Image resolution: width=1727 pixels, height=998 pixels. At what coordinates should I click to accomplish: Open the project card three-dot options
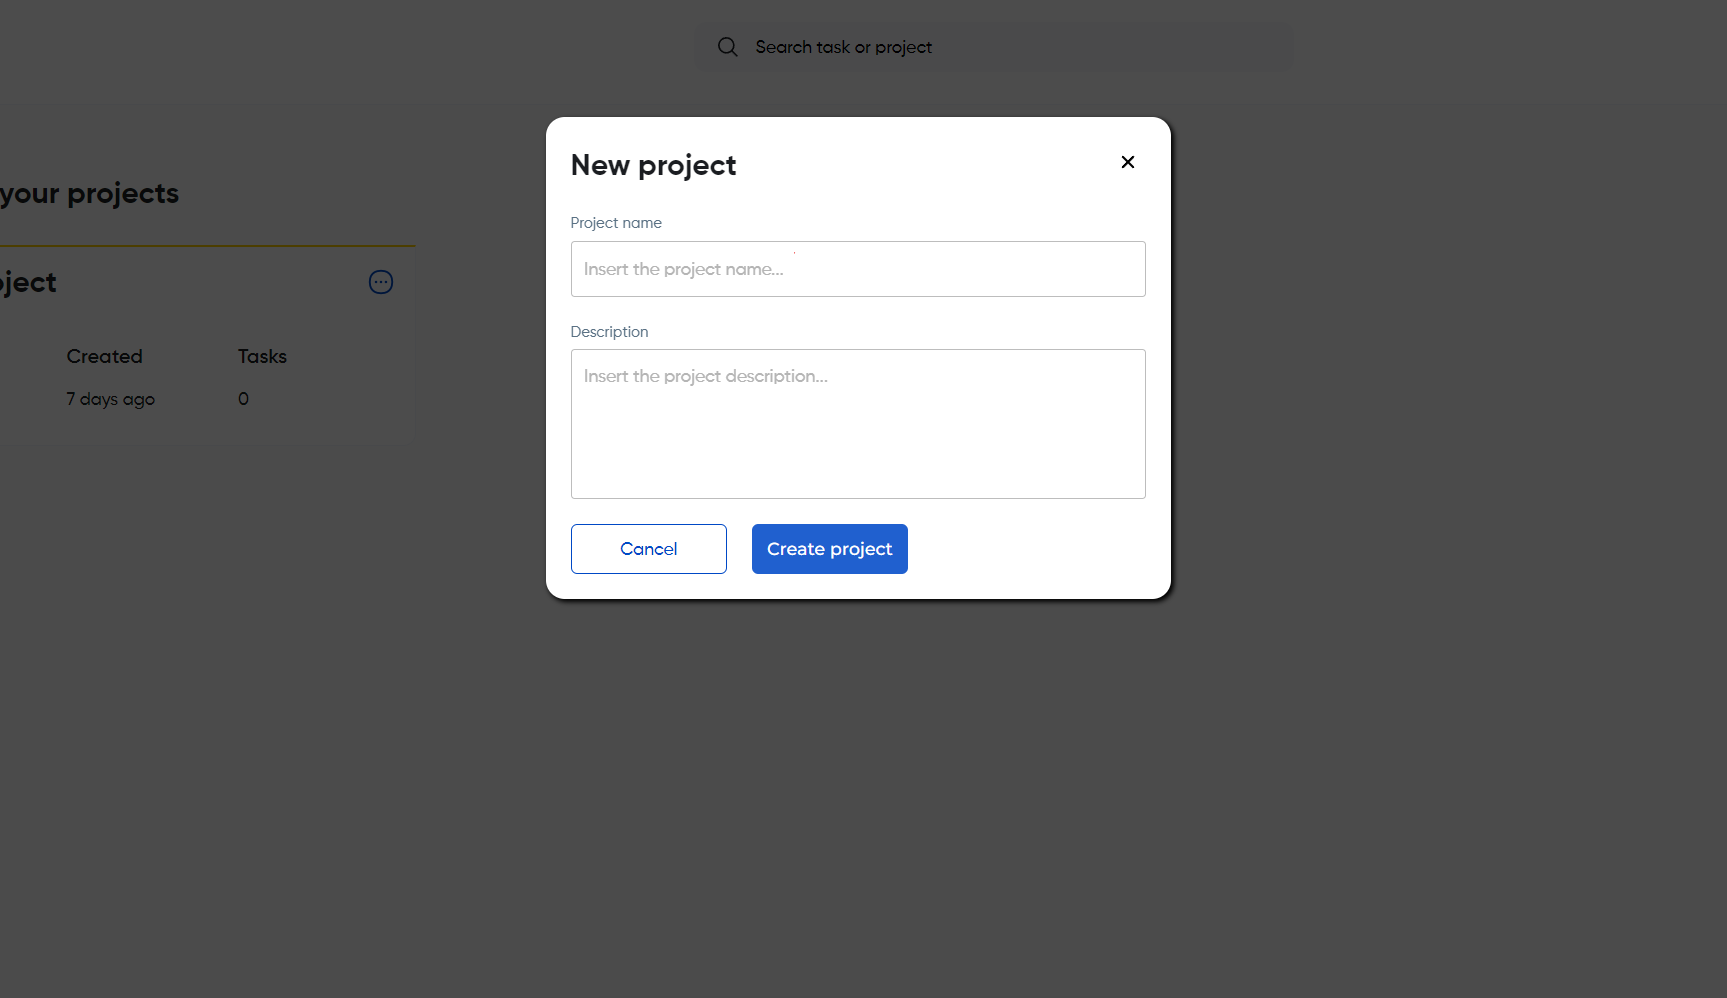381,282
